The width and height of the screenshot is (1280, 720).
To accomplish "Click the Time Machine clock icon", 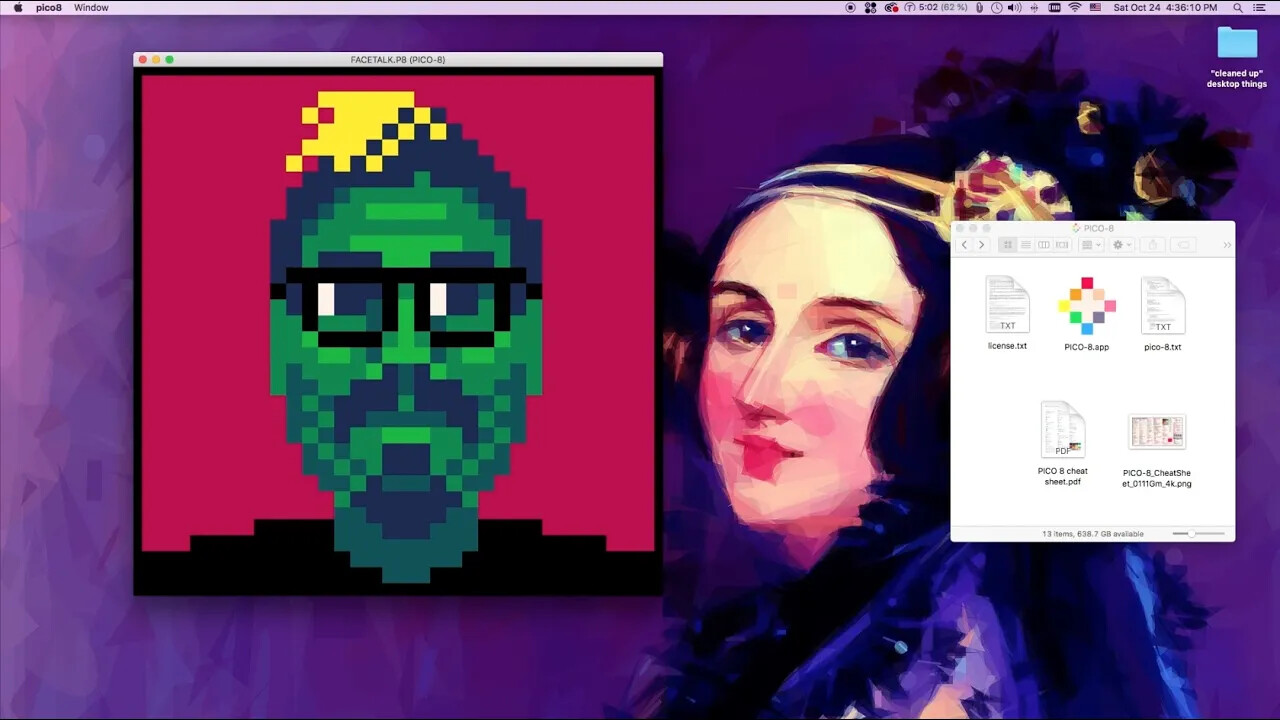I will click(x=996, y=7).
